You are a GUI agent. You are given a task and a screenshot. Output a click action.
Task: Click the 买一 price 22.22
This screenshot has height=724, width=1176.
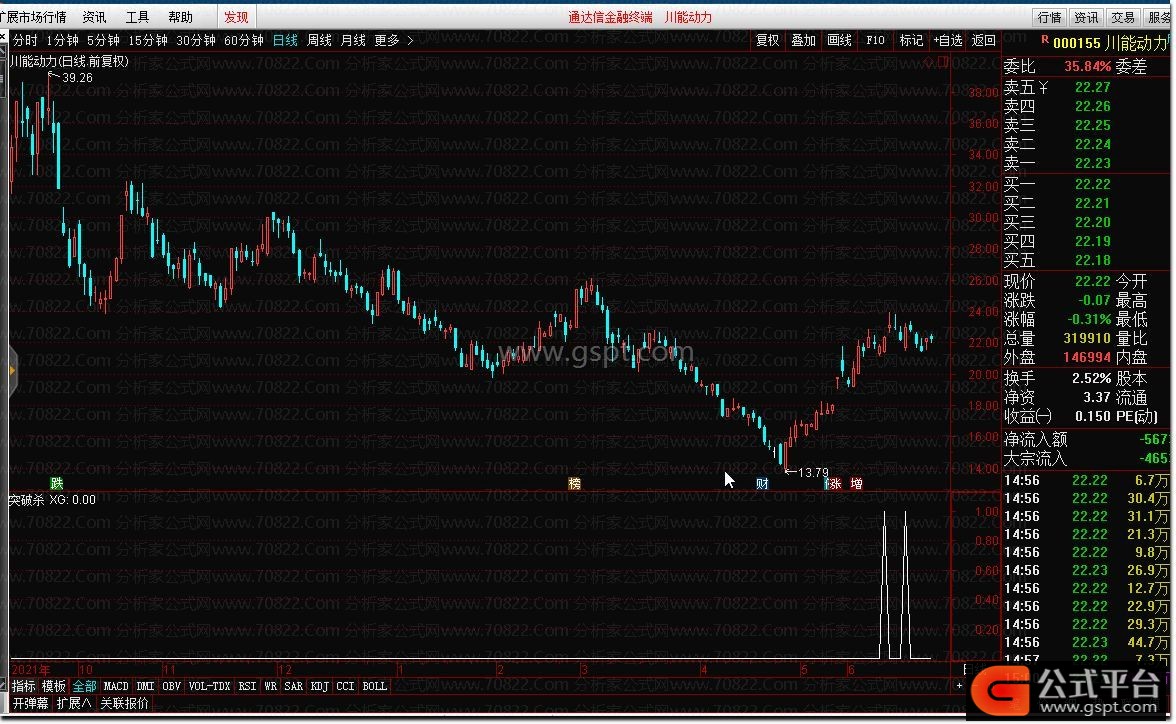1093,185
